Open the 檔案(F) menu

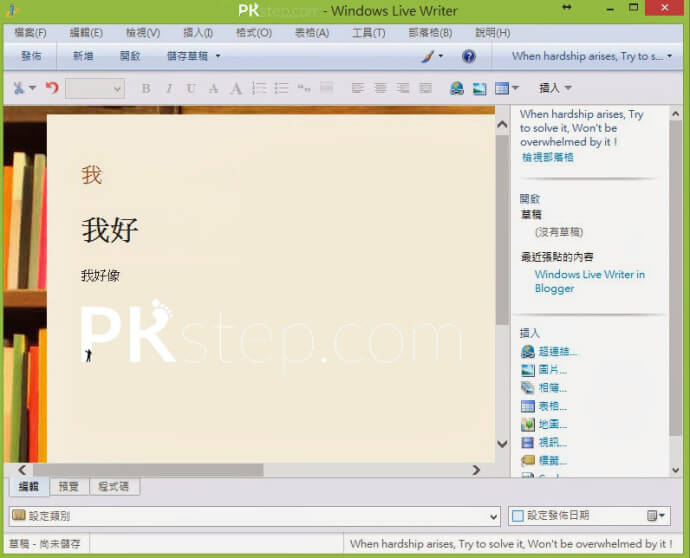pyautogui.click(x=30, y=33)
